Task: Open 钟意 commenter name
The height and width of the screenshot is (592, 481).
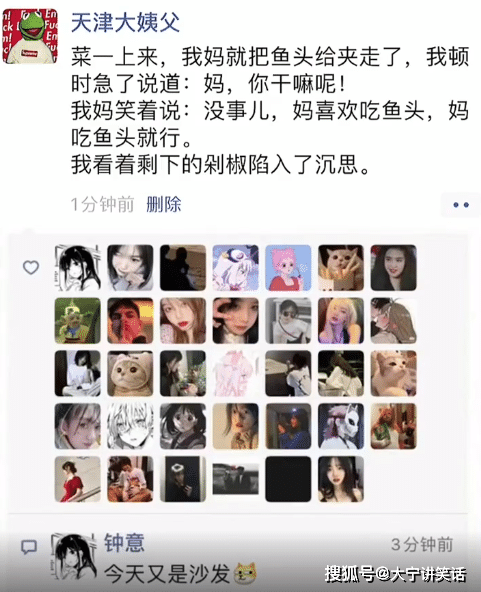Action: (x=124, y=543)
